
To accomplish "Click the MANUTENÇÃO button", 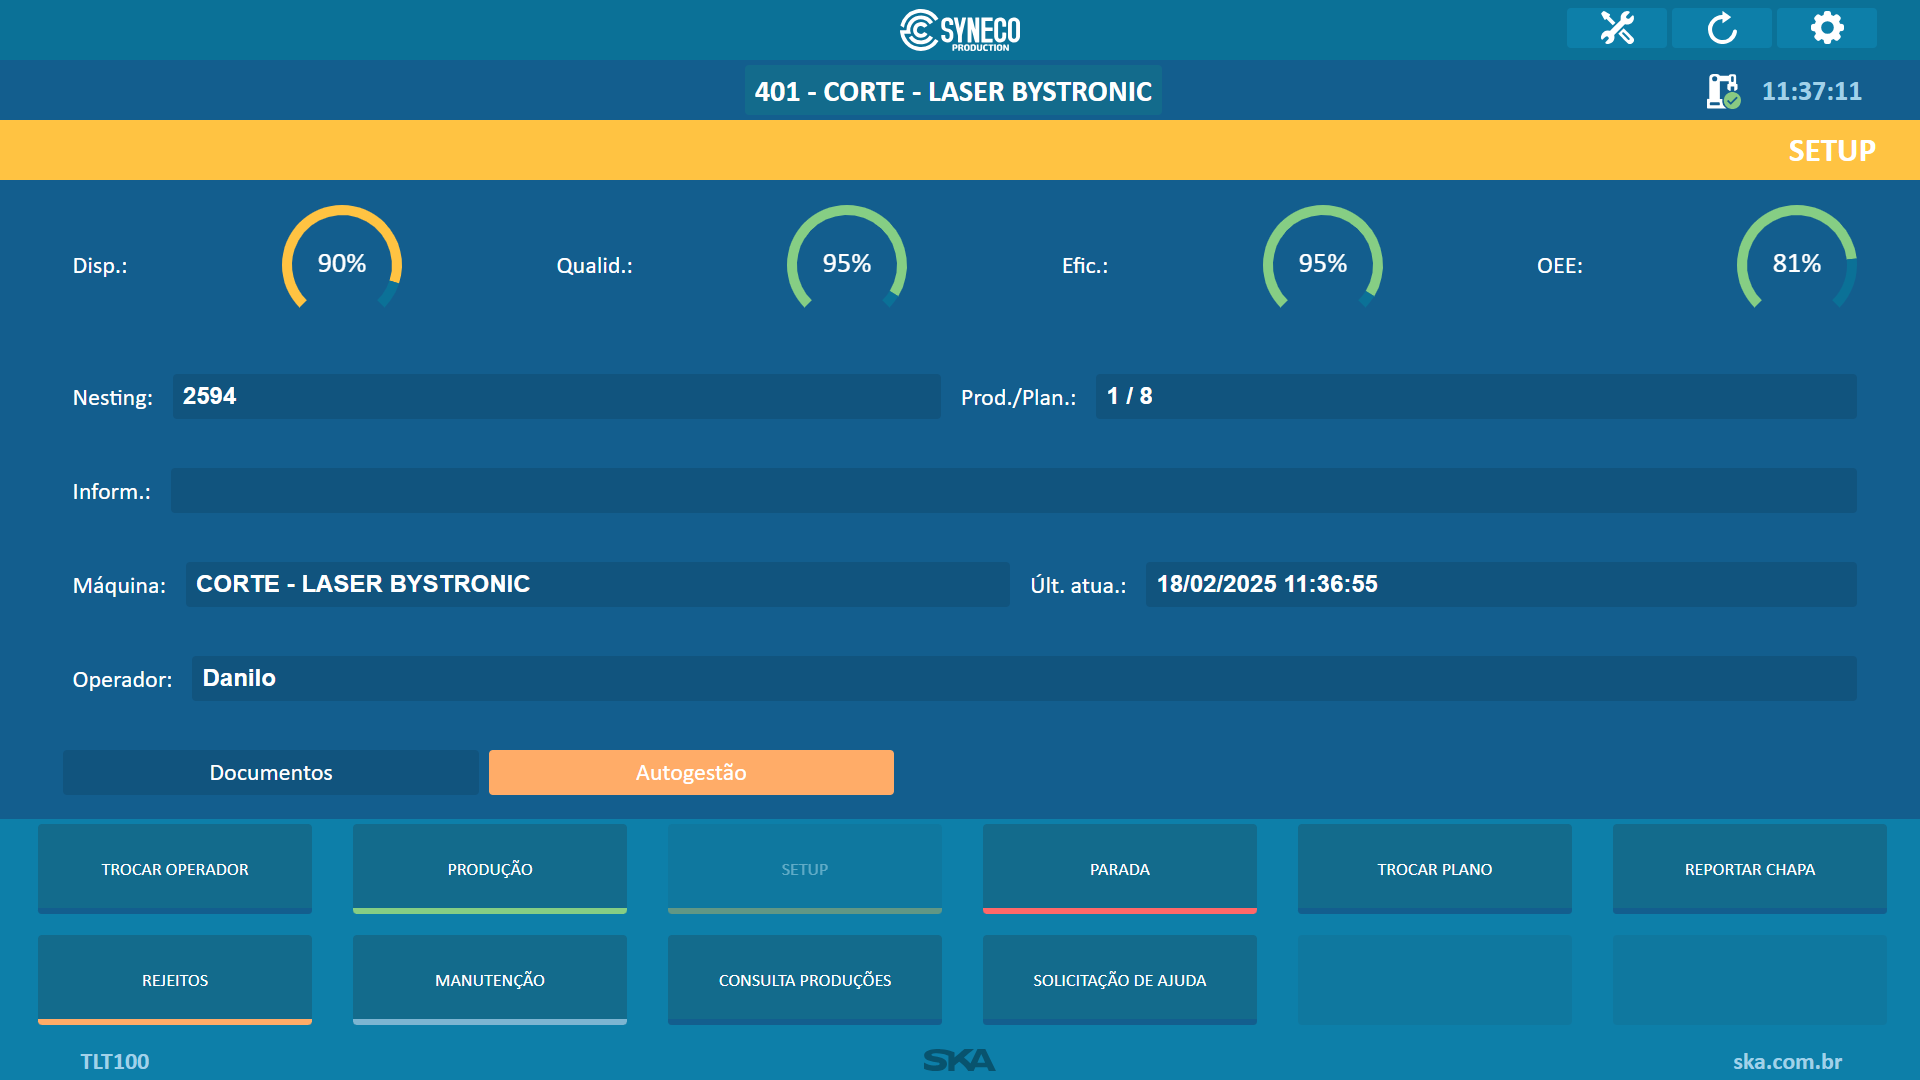I will click(x=490, y=980).
